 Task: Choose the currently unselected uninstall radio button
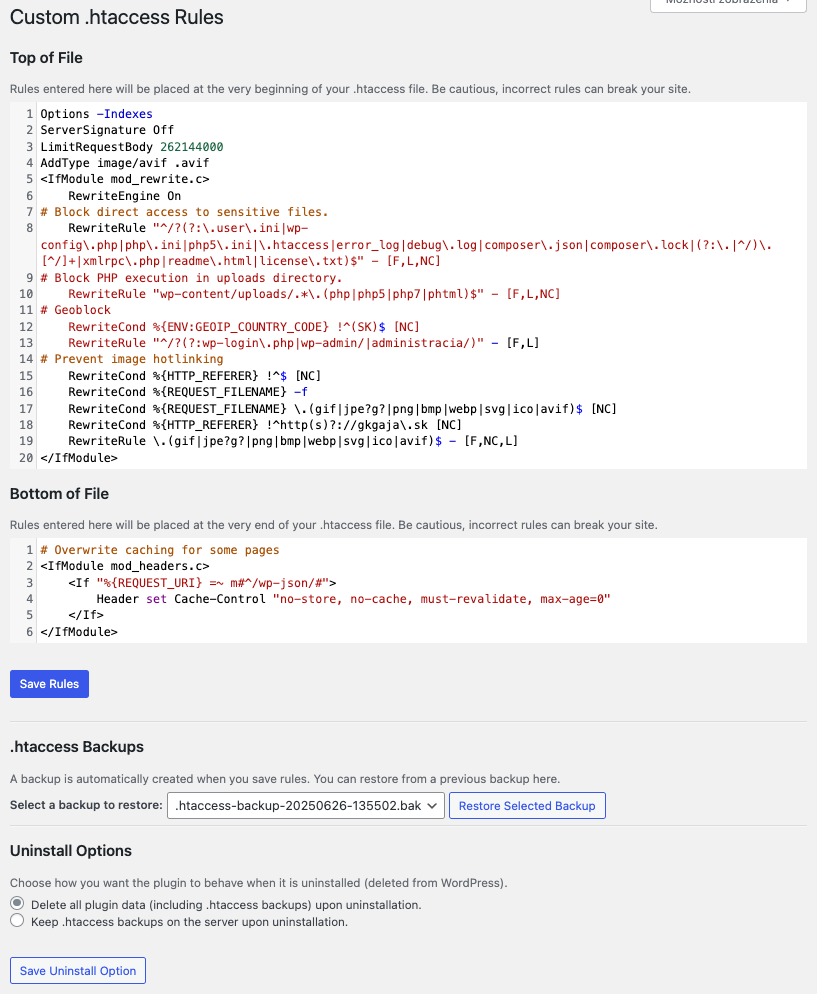16,921
